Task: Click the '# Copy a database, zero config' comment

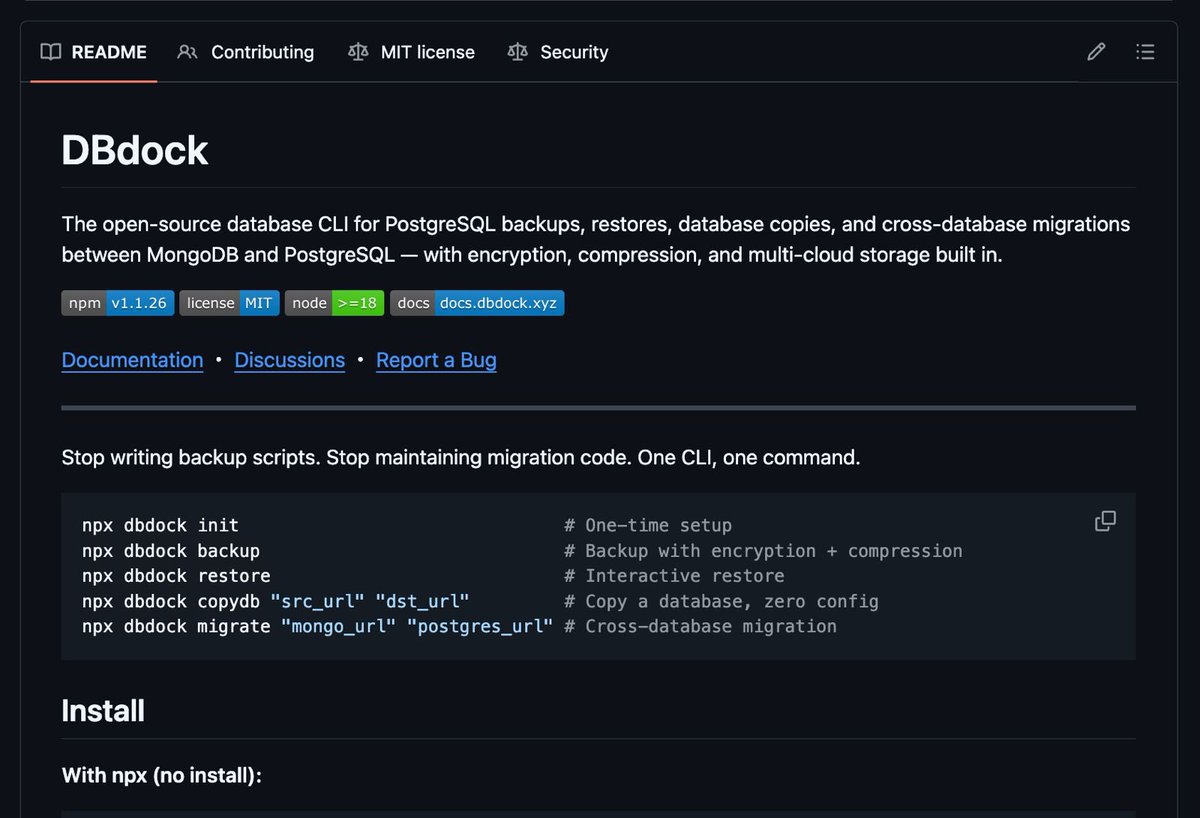Action: point(721,601)
